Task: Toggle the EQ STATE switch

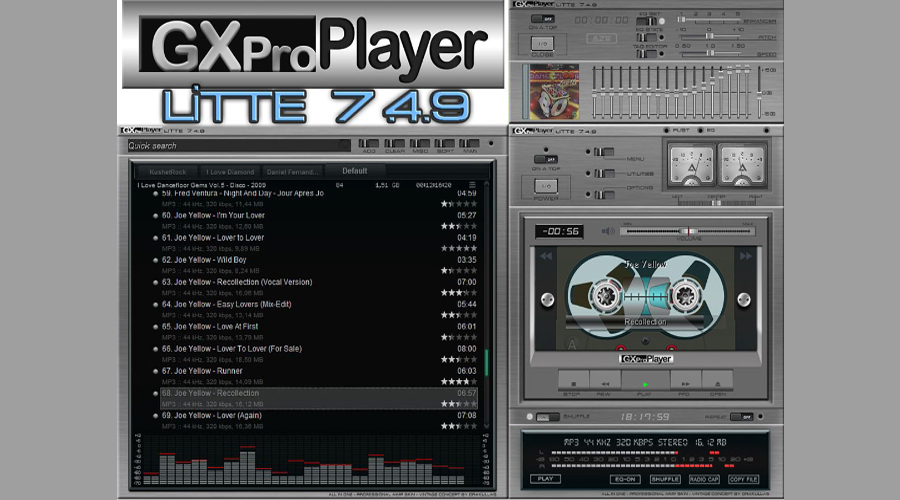Action: pos(646,37)
